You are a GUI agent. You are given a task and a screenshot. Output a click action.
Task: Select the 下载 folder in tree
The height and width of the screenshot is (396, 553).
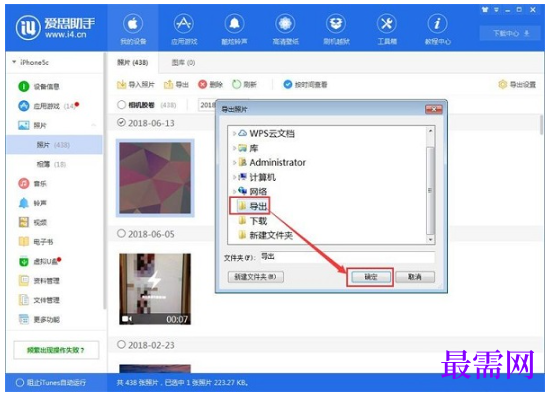pyautogui.click(x=253, y=221)
